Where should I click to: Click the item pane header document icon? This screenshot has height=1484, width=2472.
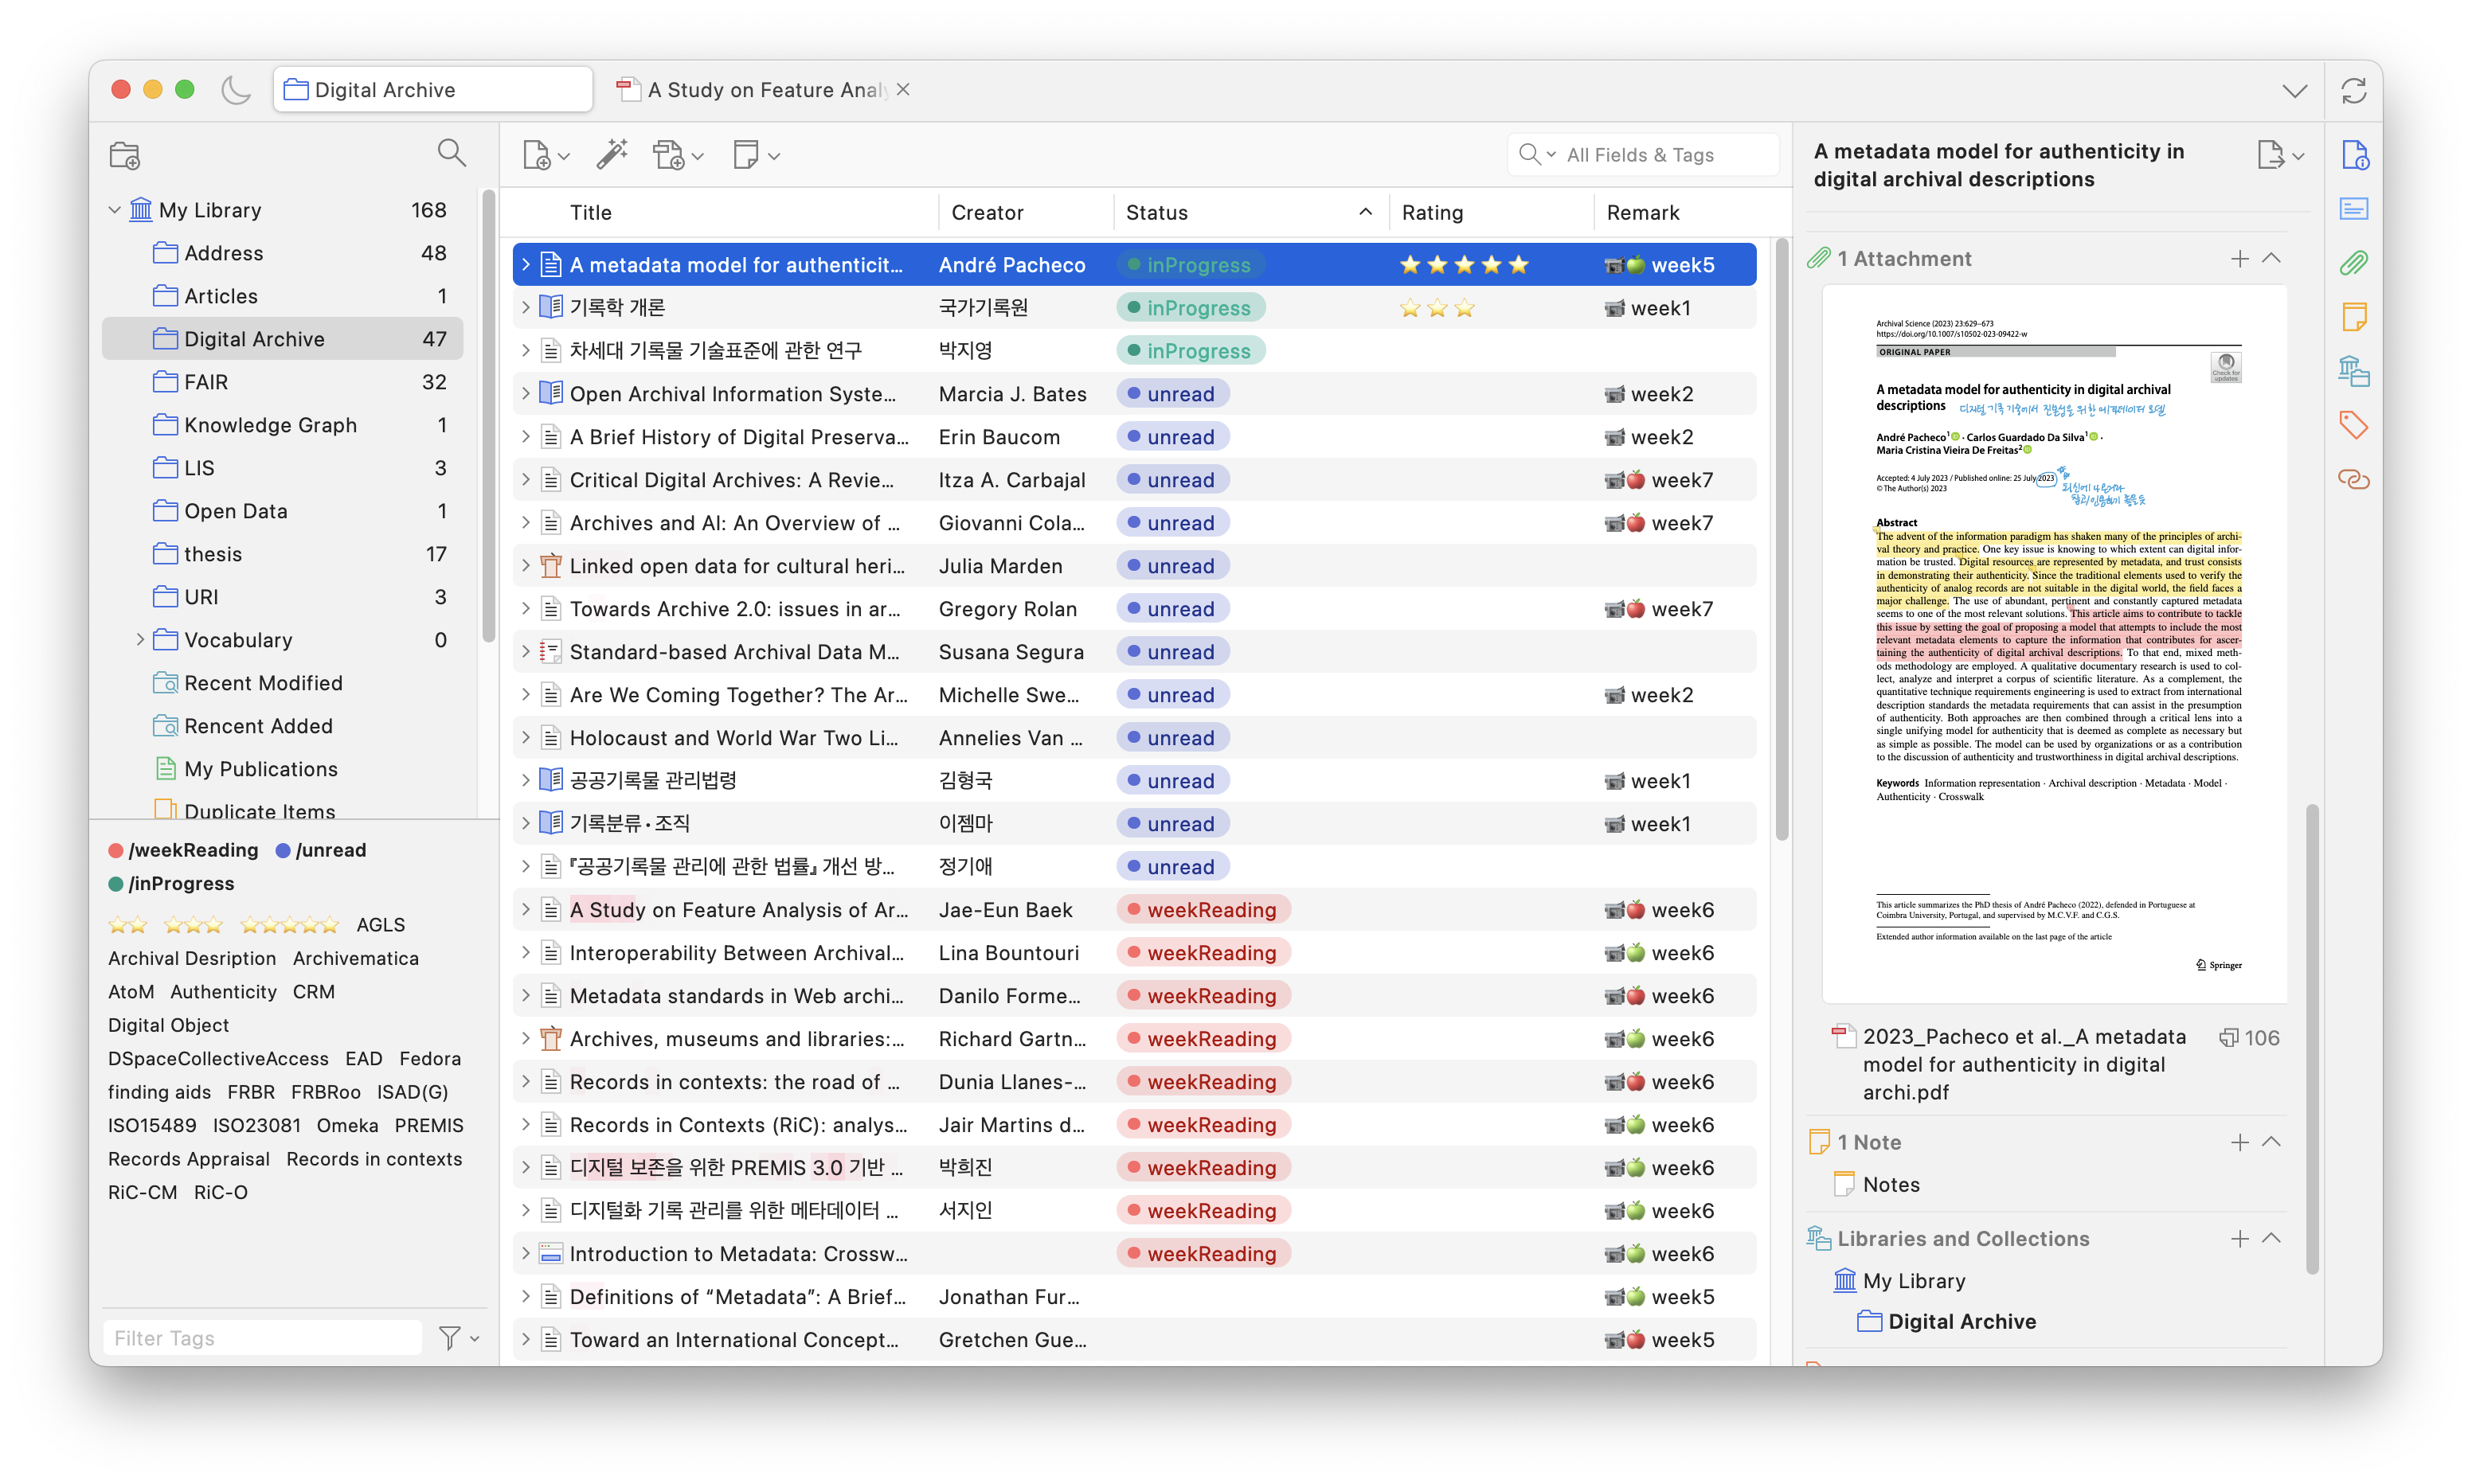2280,155
